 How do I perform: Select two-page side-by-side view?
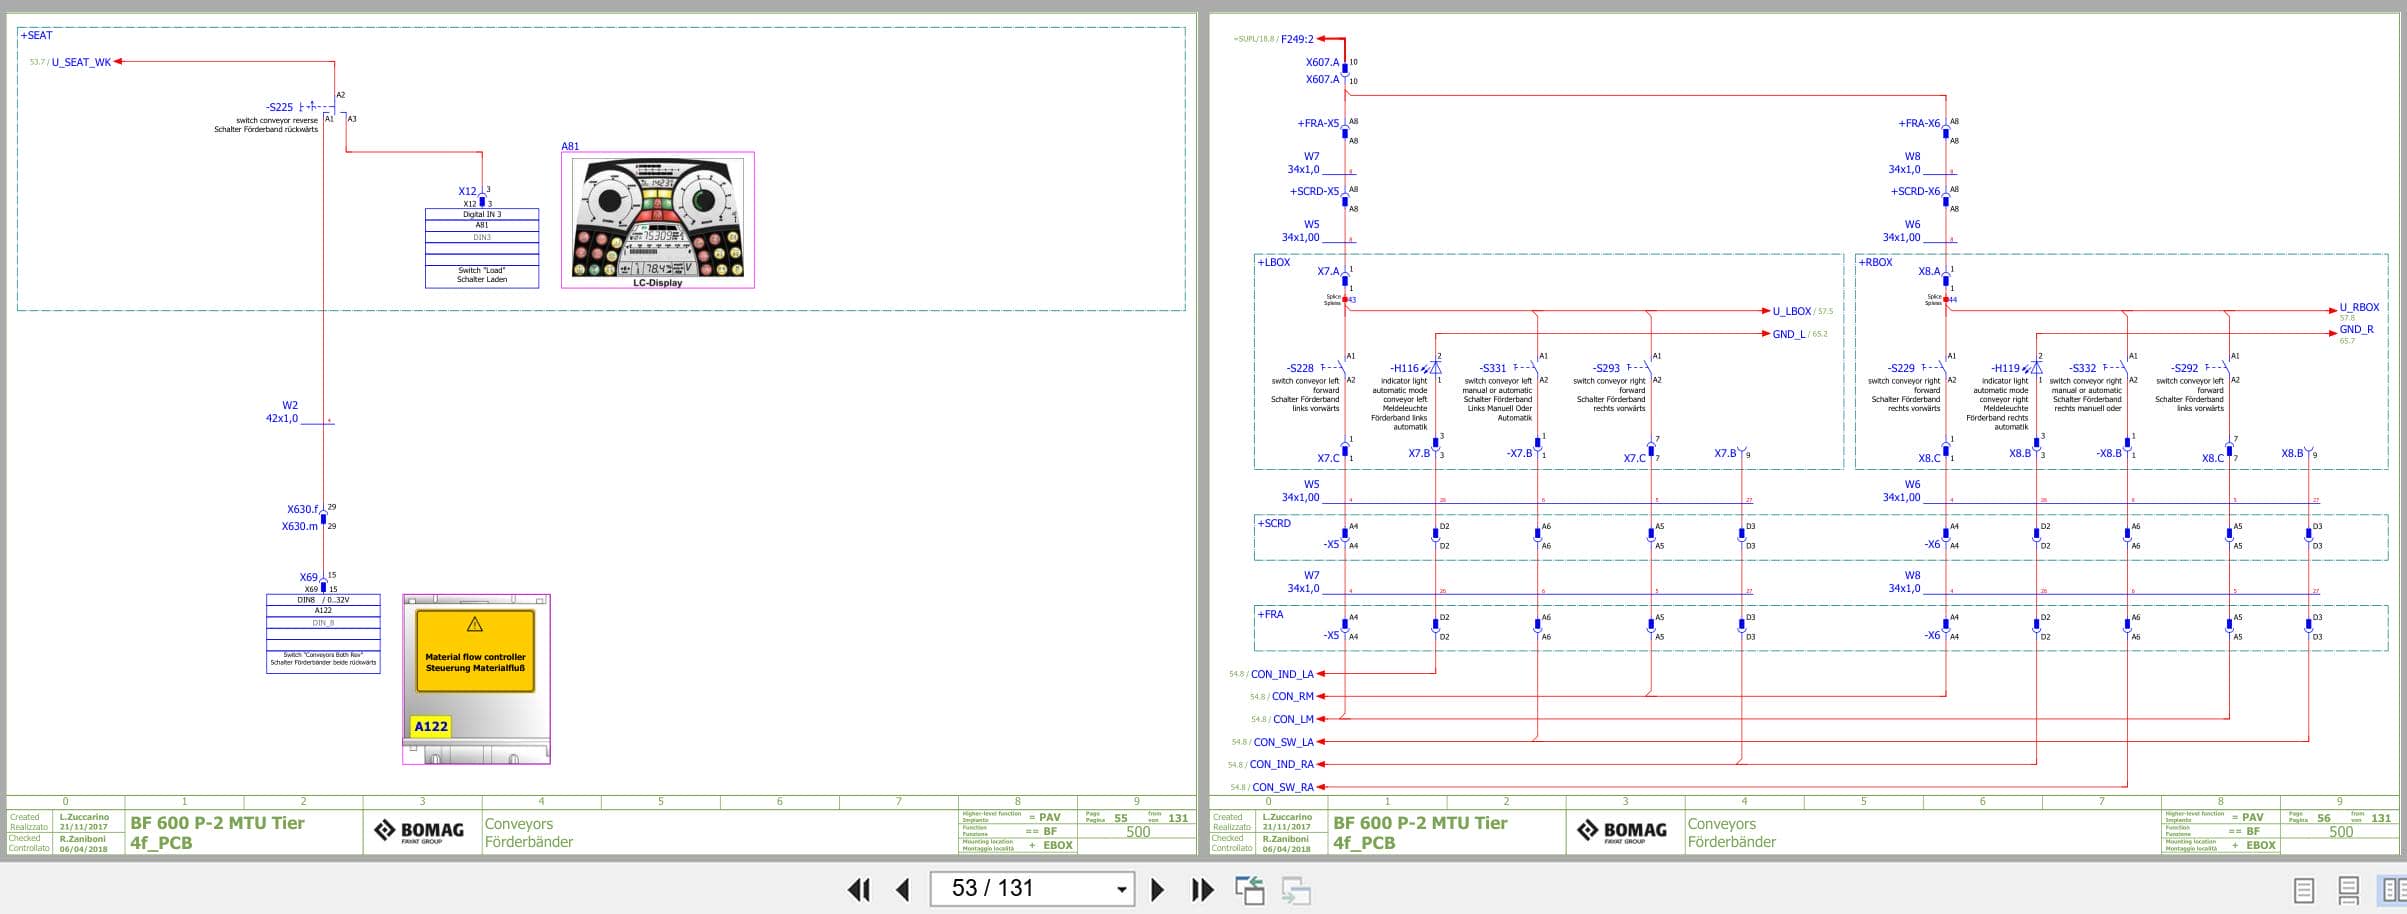coord(2393,890)
